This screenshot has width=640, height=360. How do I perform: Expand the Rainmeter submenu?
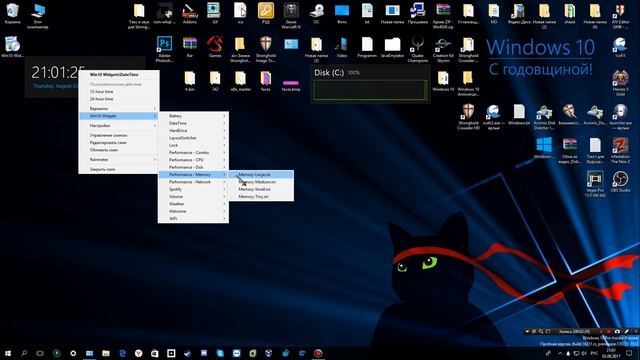pos(119,160)
